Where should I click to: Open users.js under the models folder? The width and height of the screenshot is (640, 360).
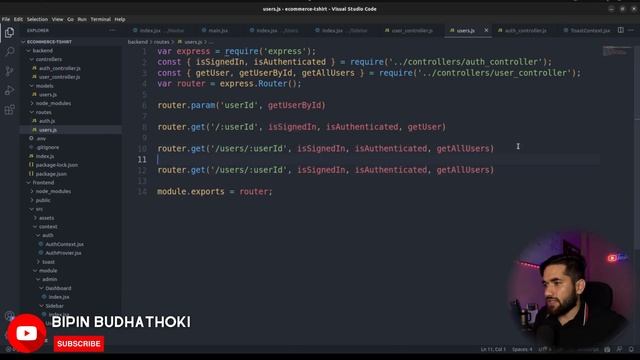pos(48,94)
